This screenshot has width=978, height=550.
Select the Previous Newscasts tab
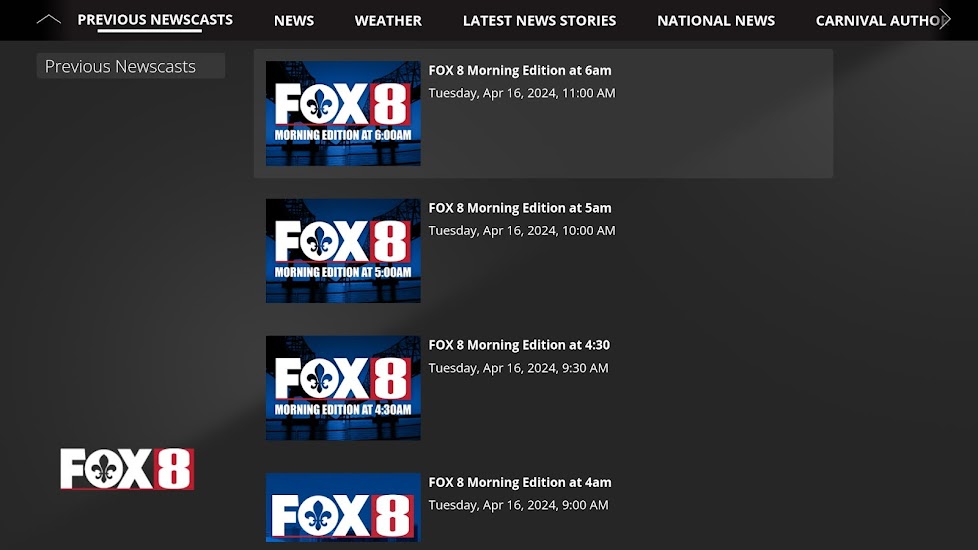tap(155, 20)
